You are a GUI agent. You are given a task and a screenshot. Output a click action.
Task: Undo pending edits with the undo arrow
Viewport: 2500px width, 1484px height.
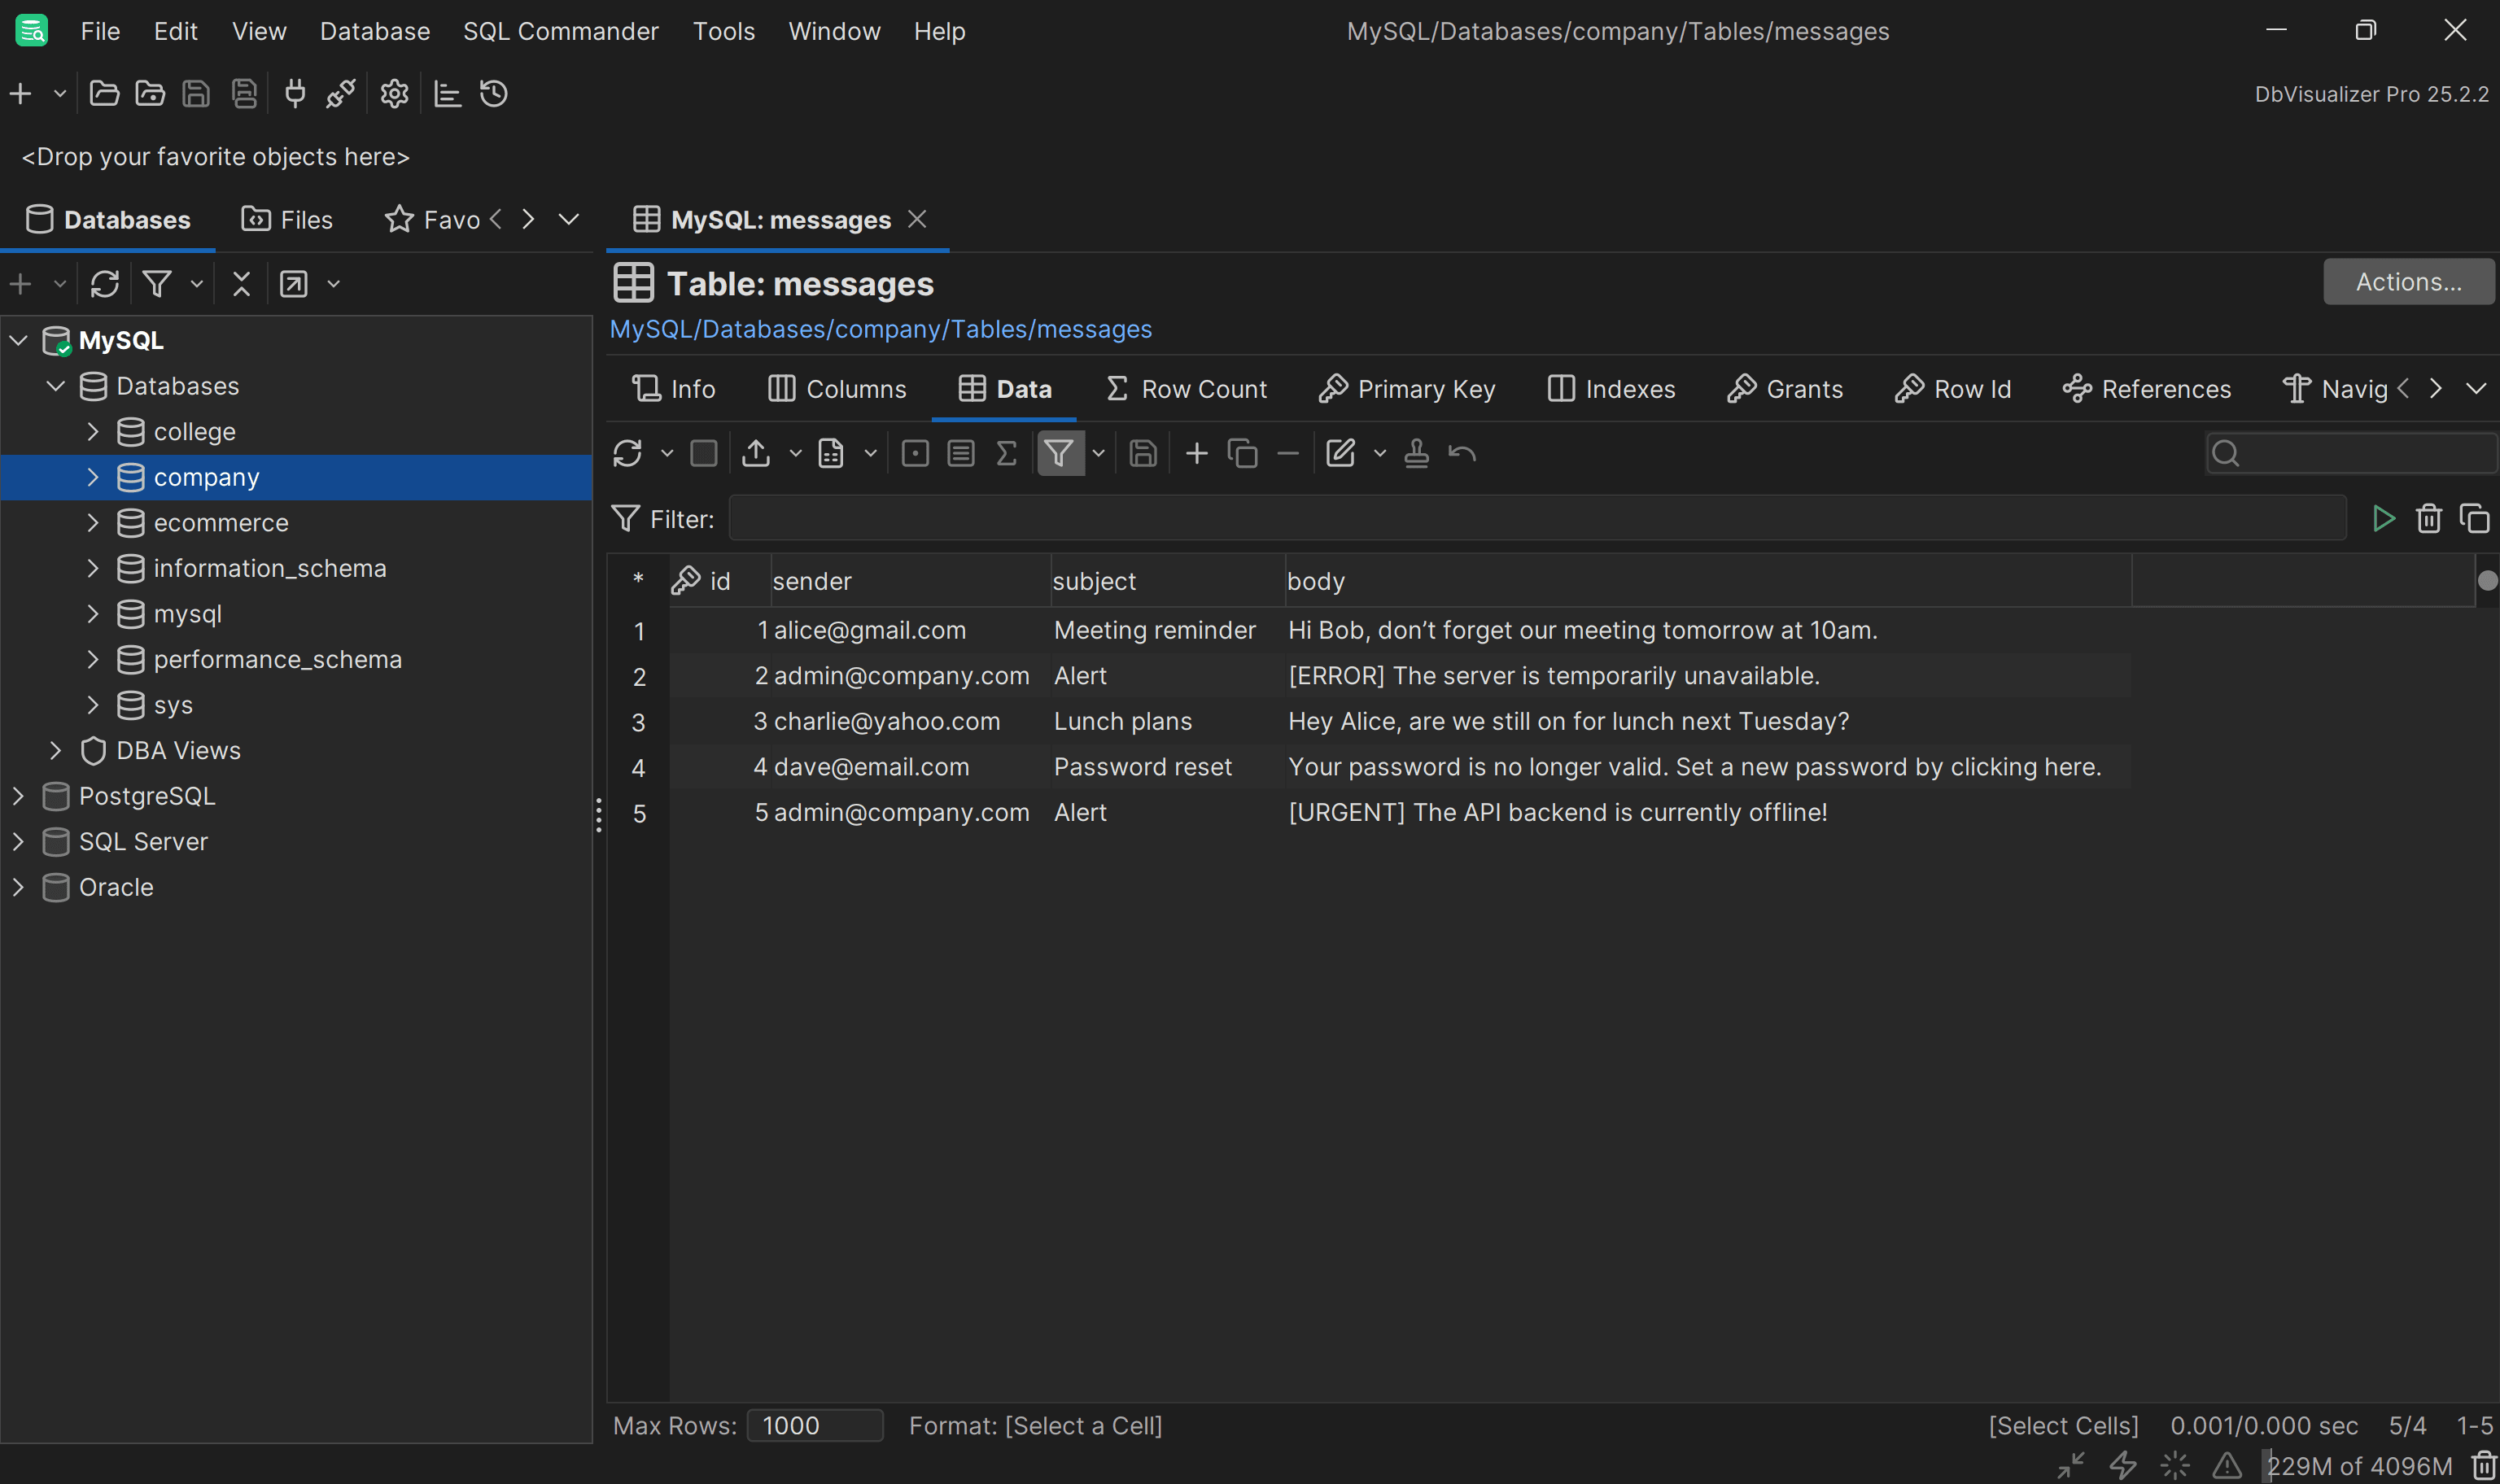click(x=1461, y=452)
